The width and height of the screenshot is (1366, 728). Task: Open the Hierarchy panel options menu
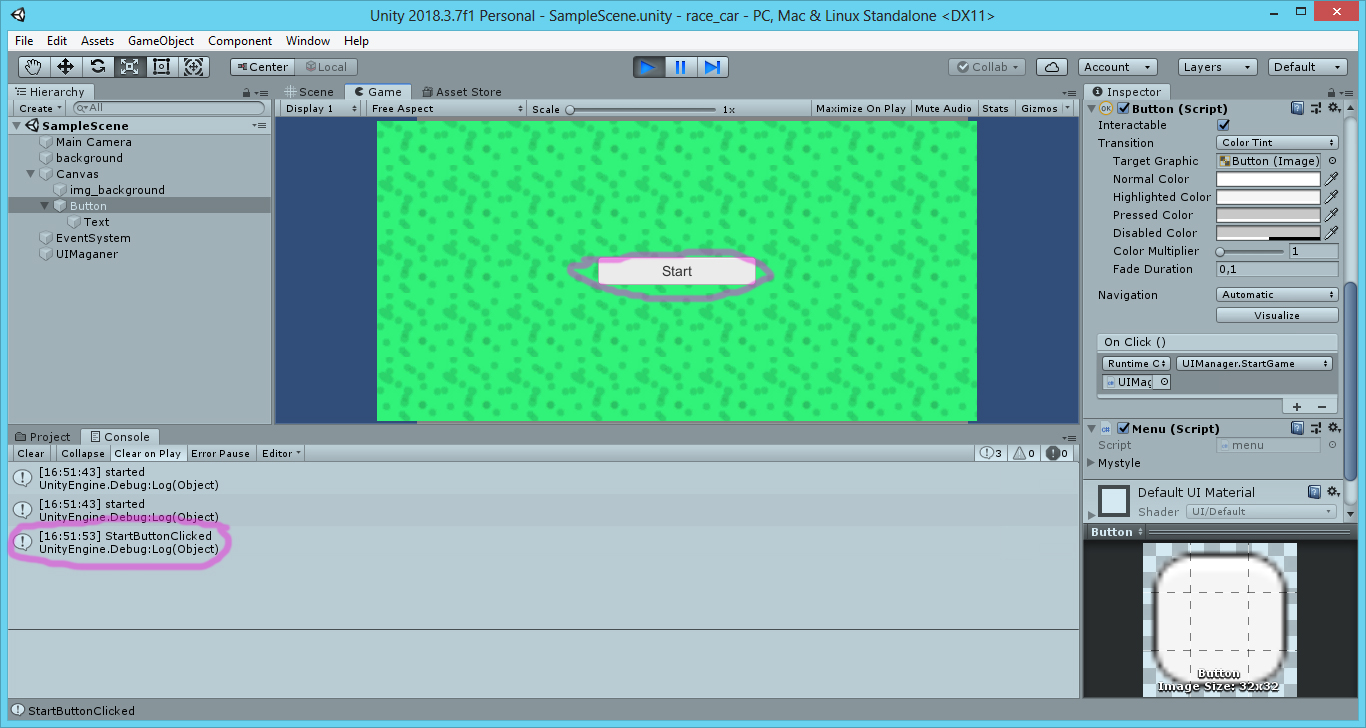point(261,92)
